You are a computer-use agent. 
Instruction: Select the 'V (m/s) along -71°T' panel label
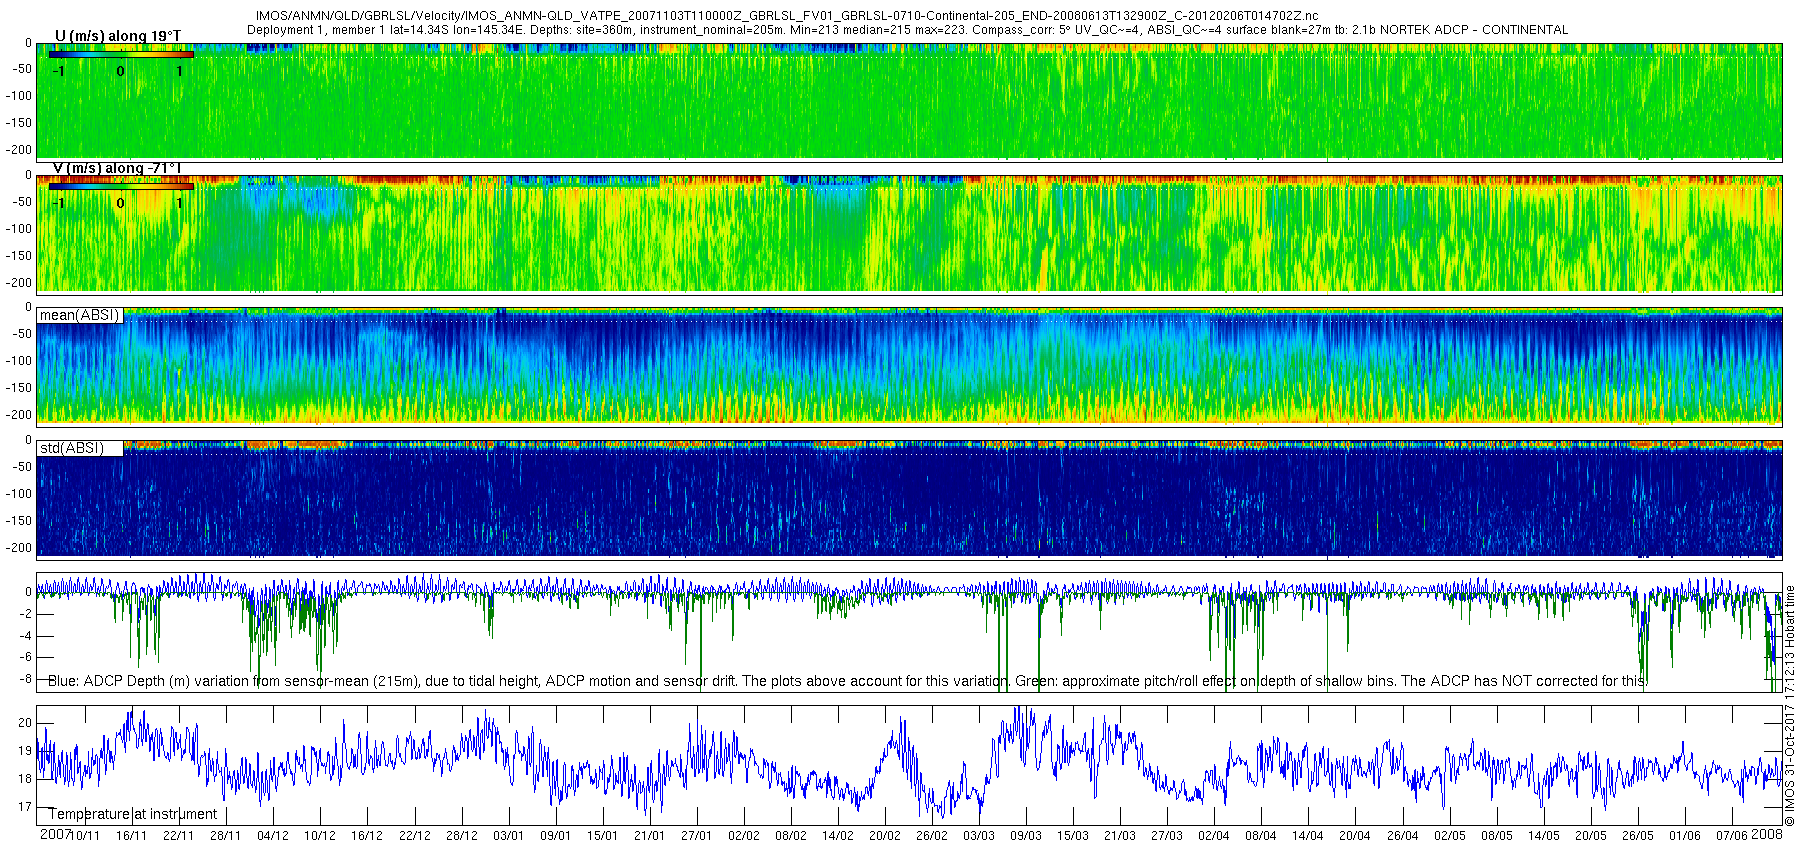pyautogui.click(x=118, y=168)
